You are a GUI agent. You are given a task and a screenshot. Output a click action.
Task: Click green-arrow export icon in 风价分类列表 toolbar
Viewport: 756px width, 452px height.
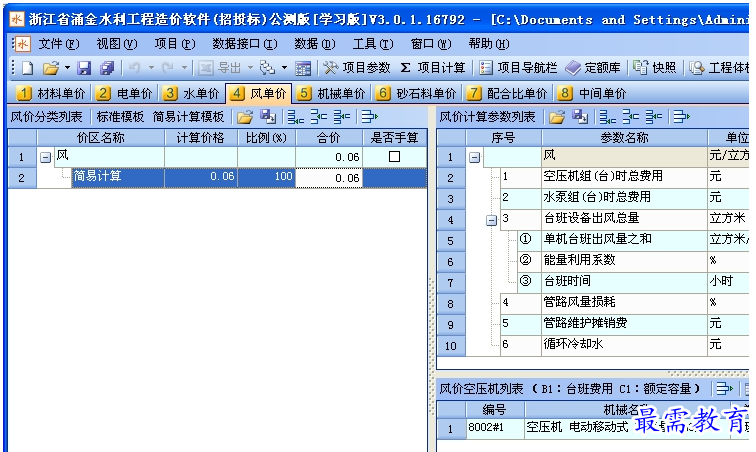(x=370, y=117)
